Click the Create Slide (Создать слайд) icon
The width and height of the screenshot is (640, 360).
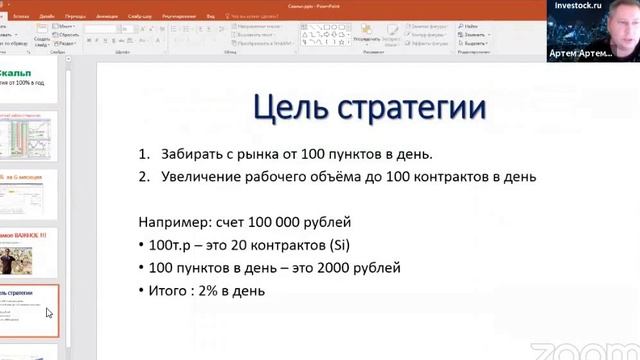42,29
